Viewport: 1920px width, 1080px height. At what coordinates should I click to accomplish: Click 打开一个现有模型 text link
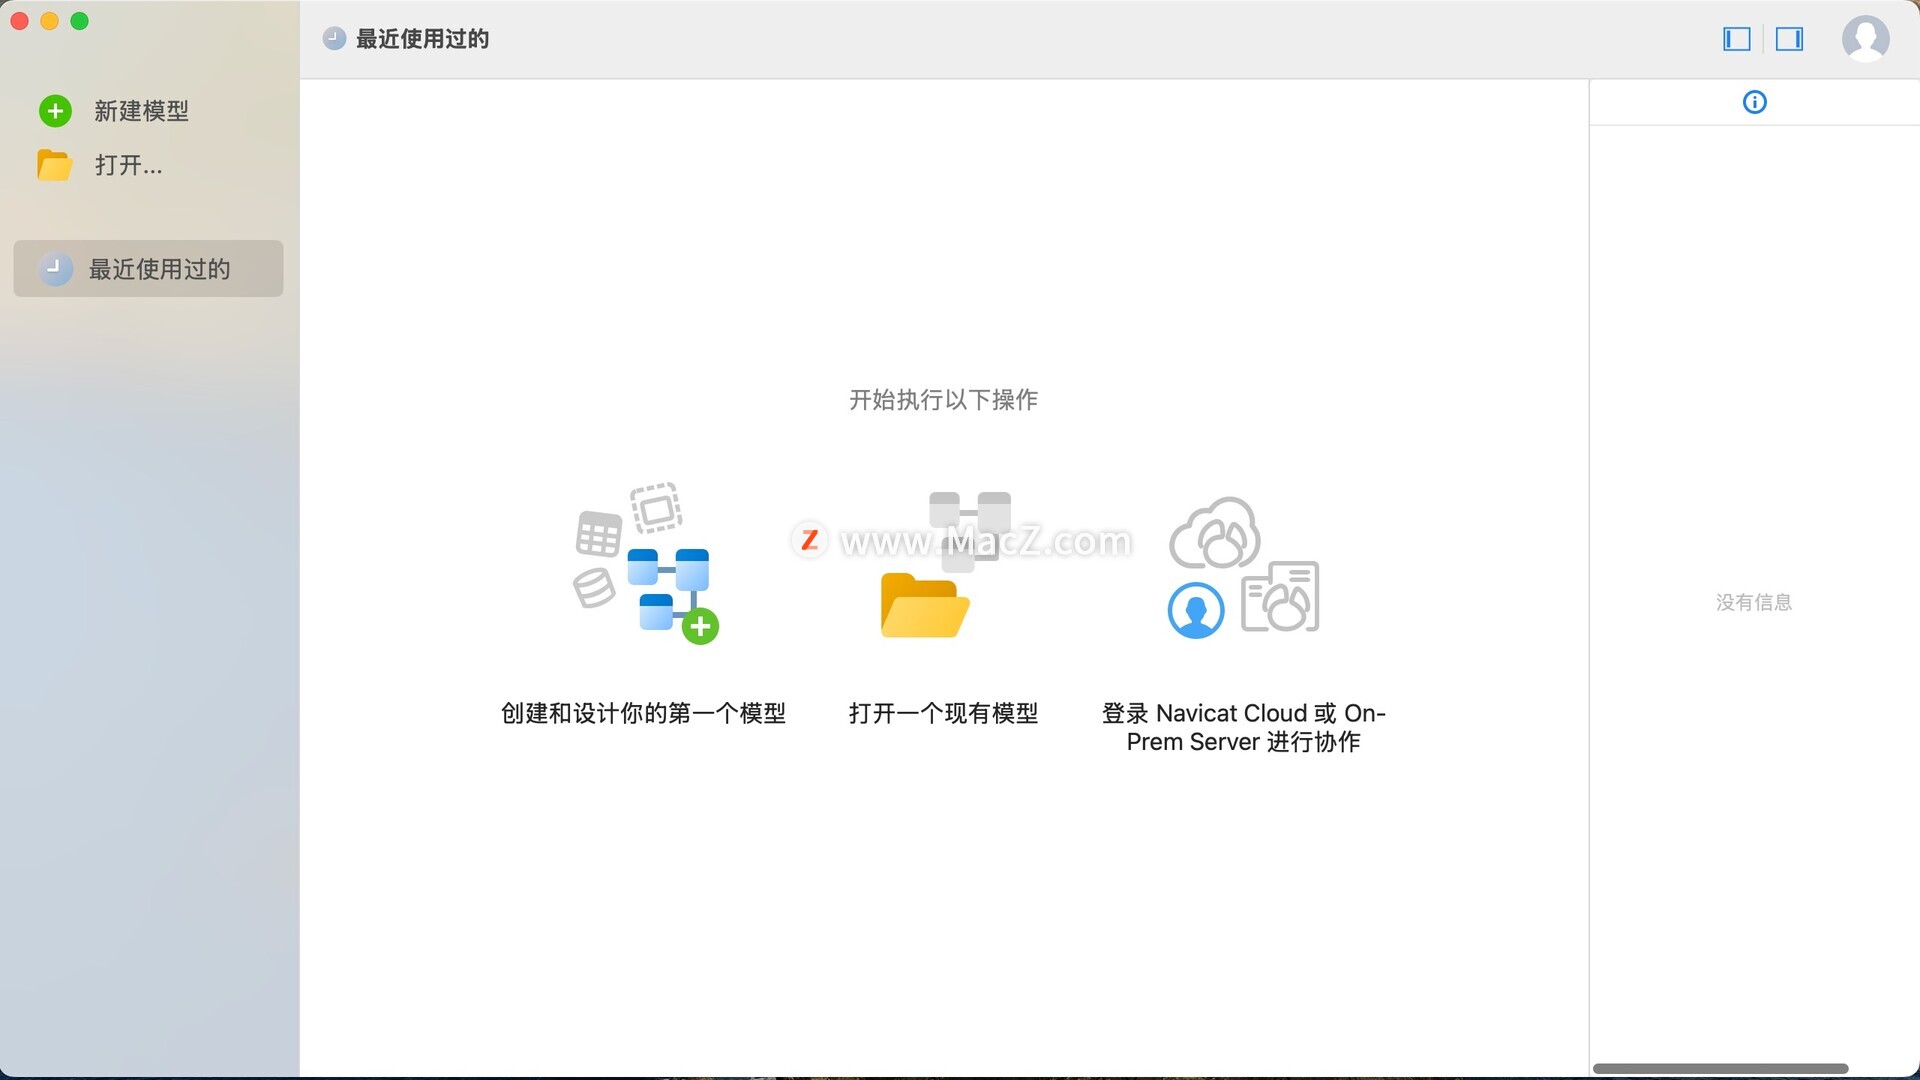[x=943, y=713]
